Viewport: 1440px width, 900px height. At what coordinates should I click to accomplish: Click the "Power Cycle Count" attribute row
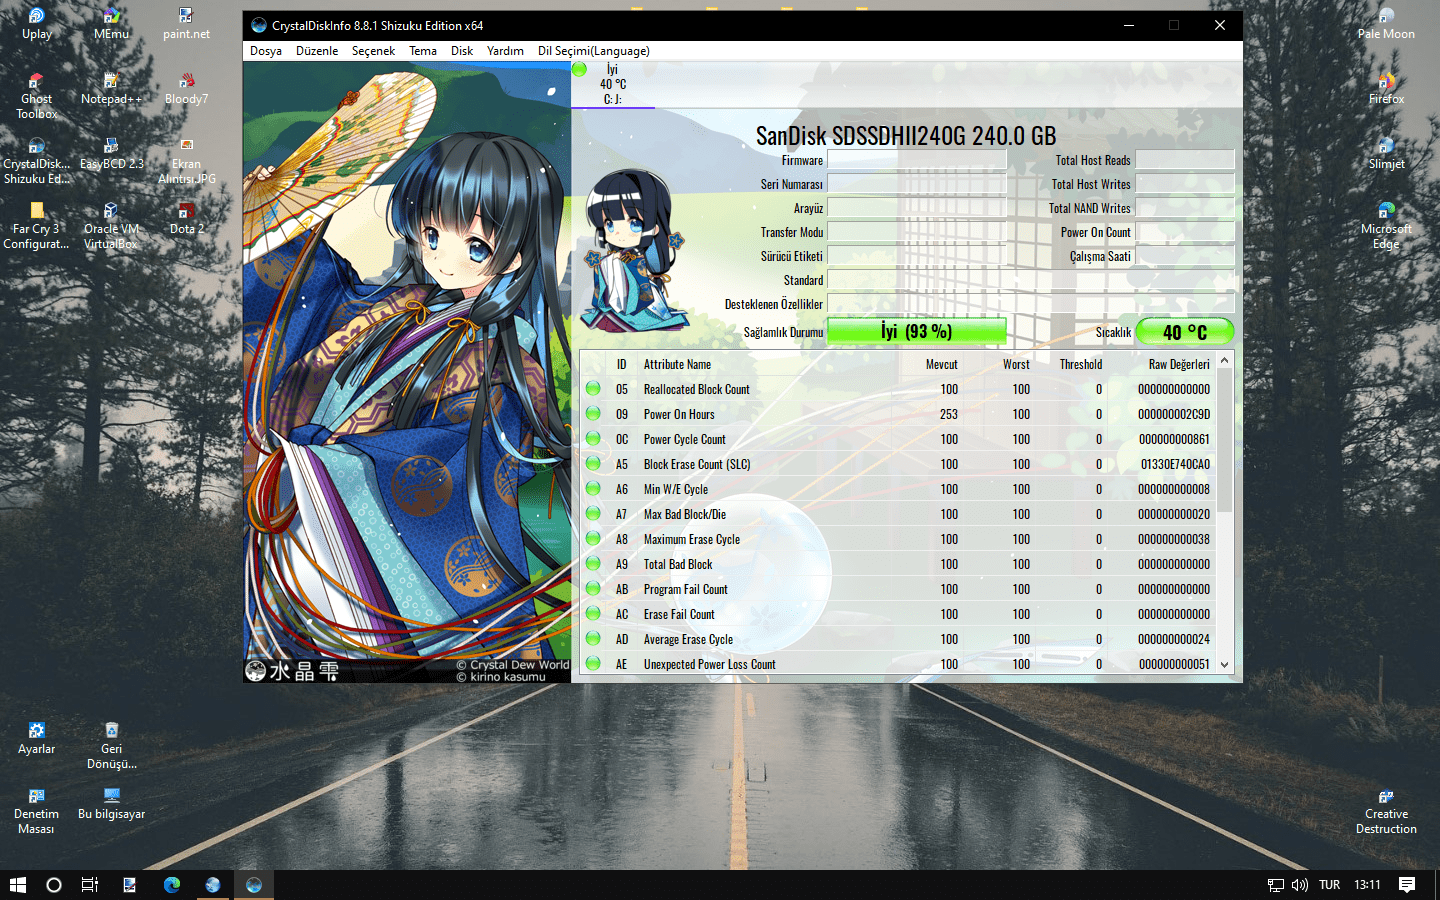[899, 439]
